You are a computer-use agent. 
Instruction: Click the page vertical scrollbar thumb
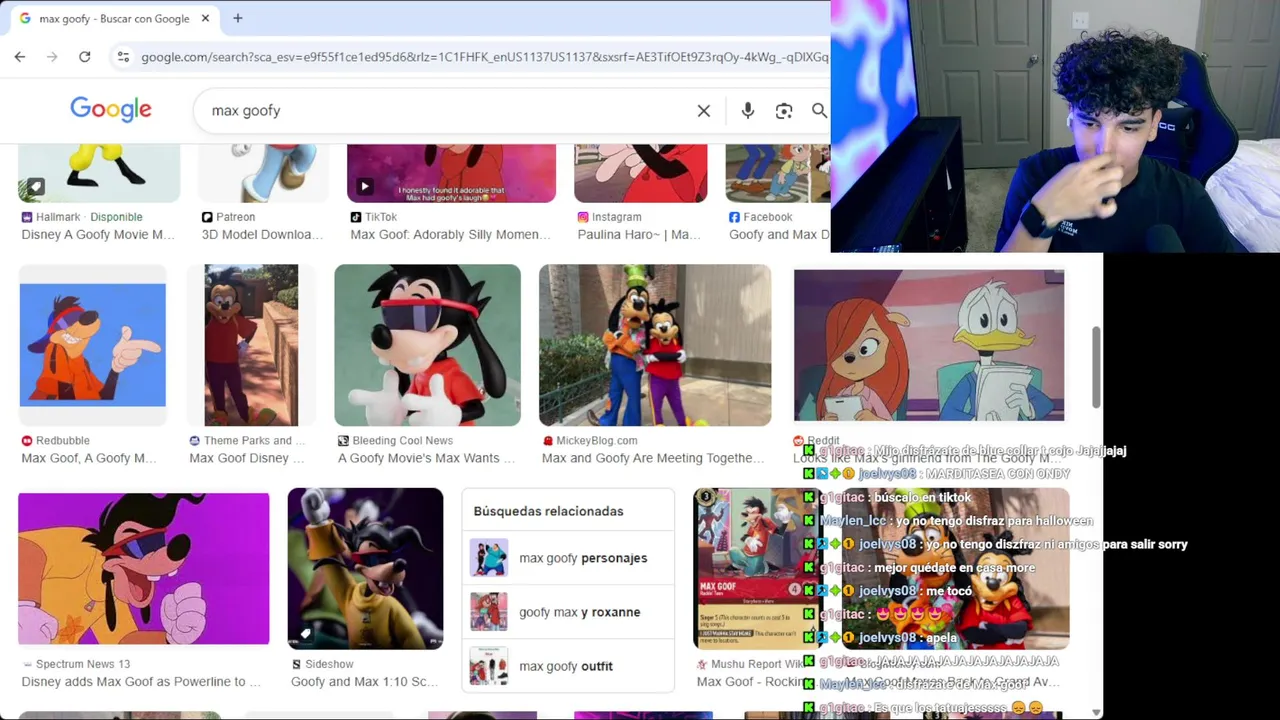tap(1096, 367)
